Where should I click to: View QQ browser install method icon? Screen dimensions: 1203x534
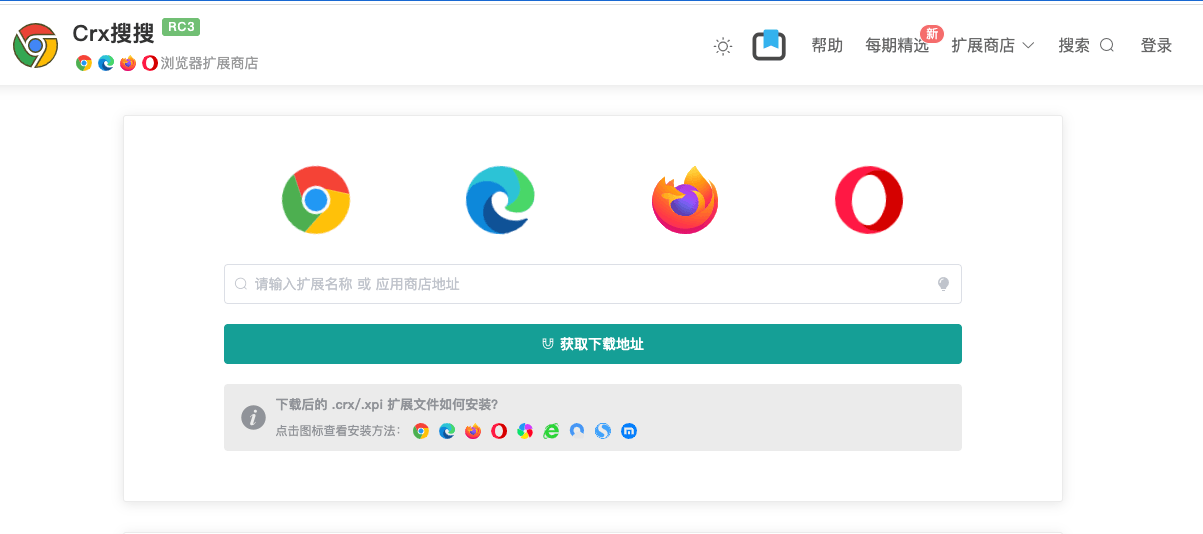point(577,431)
